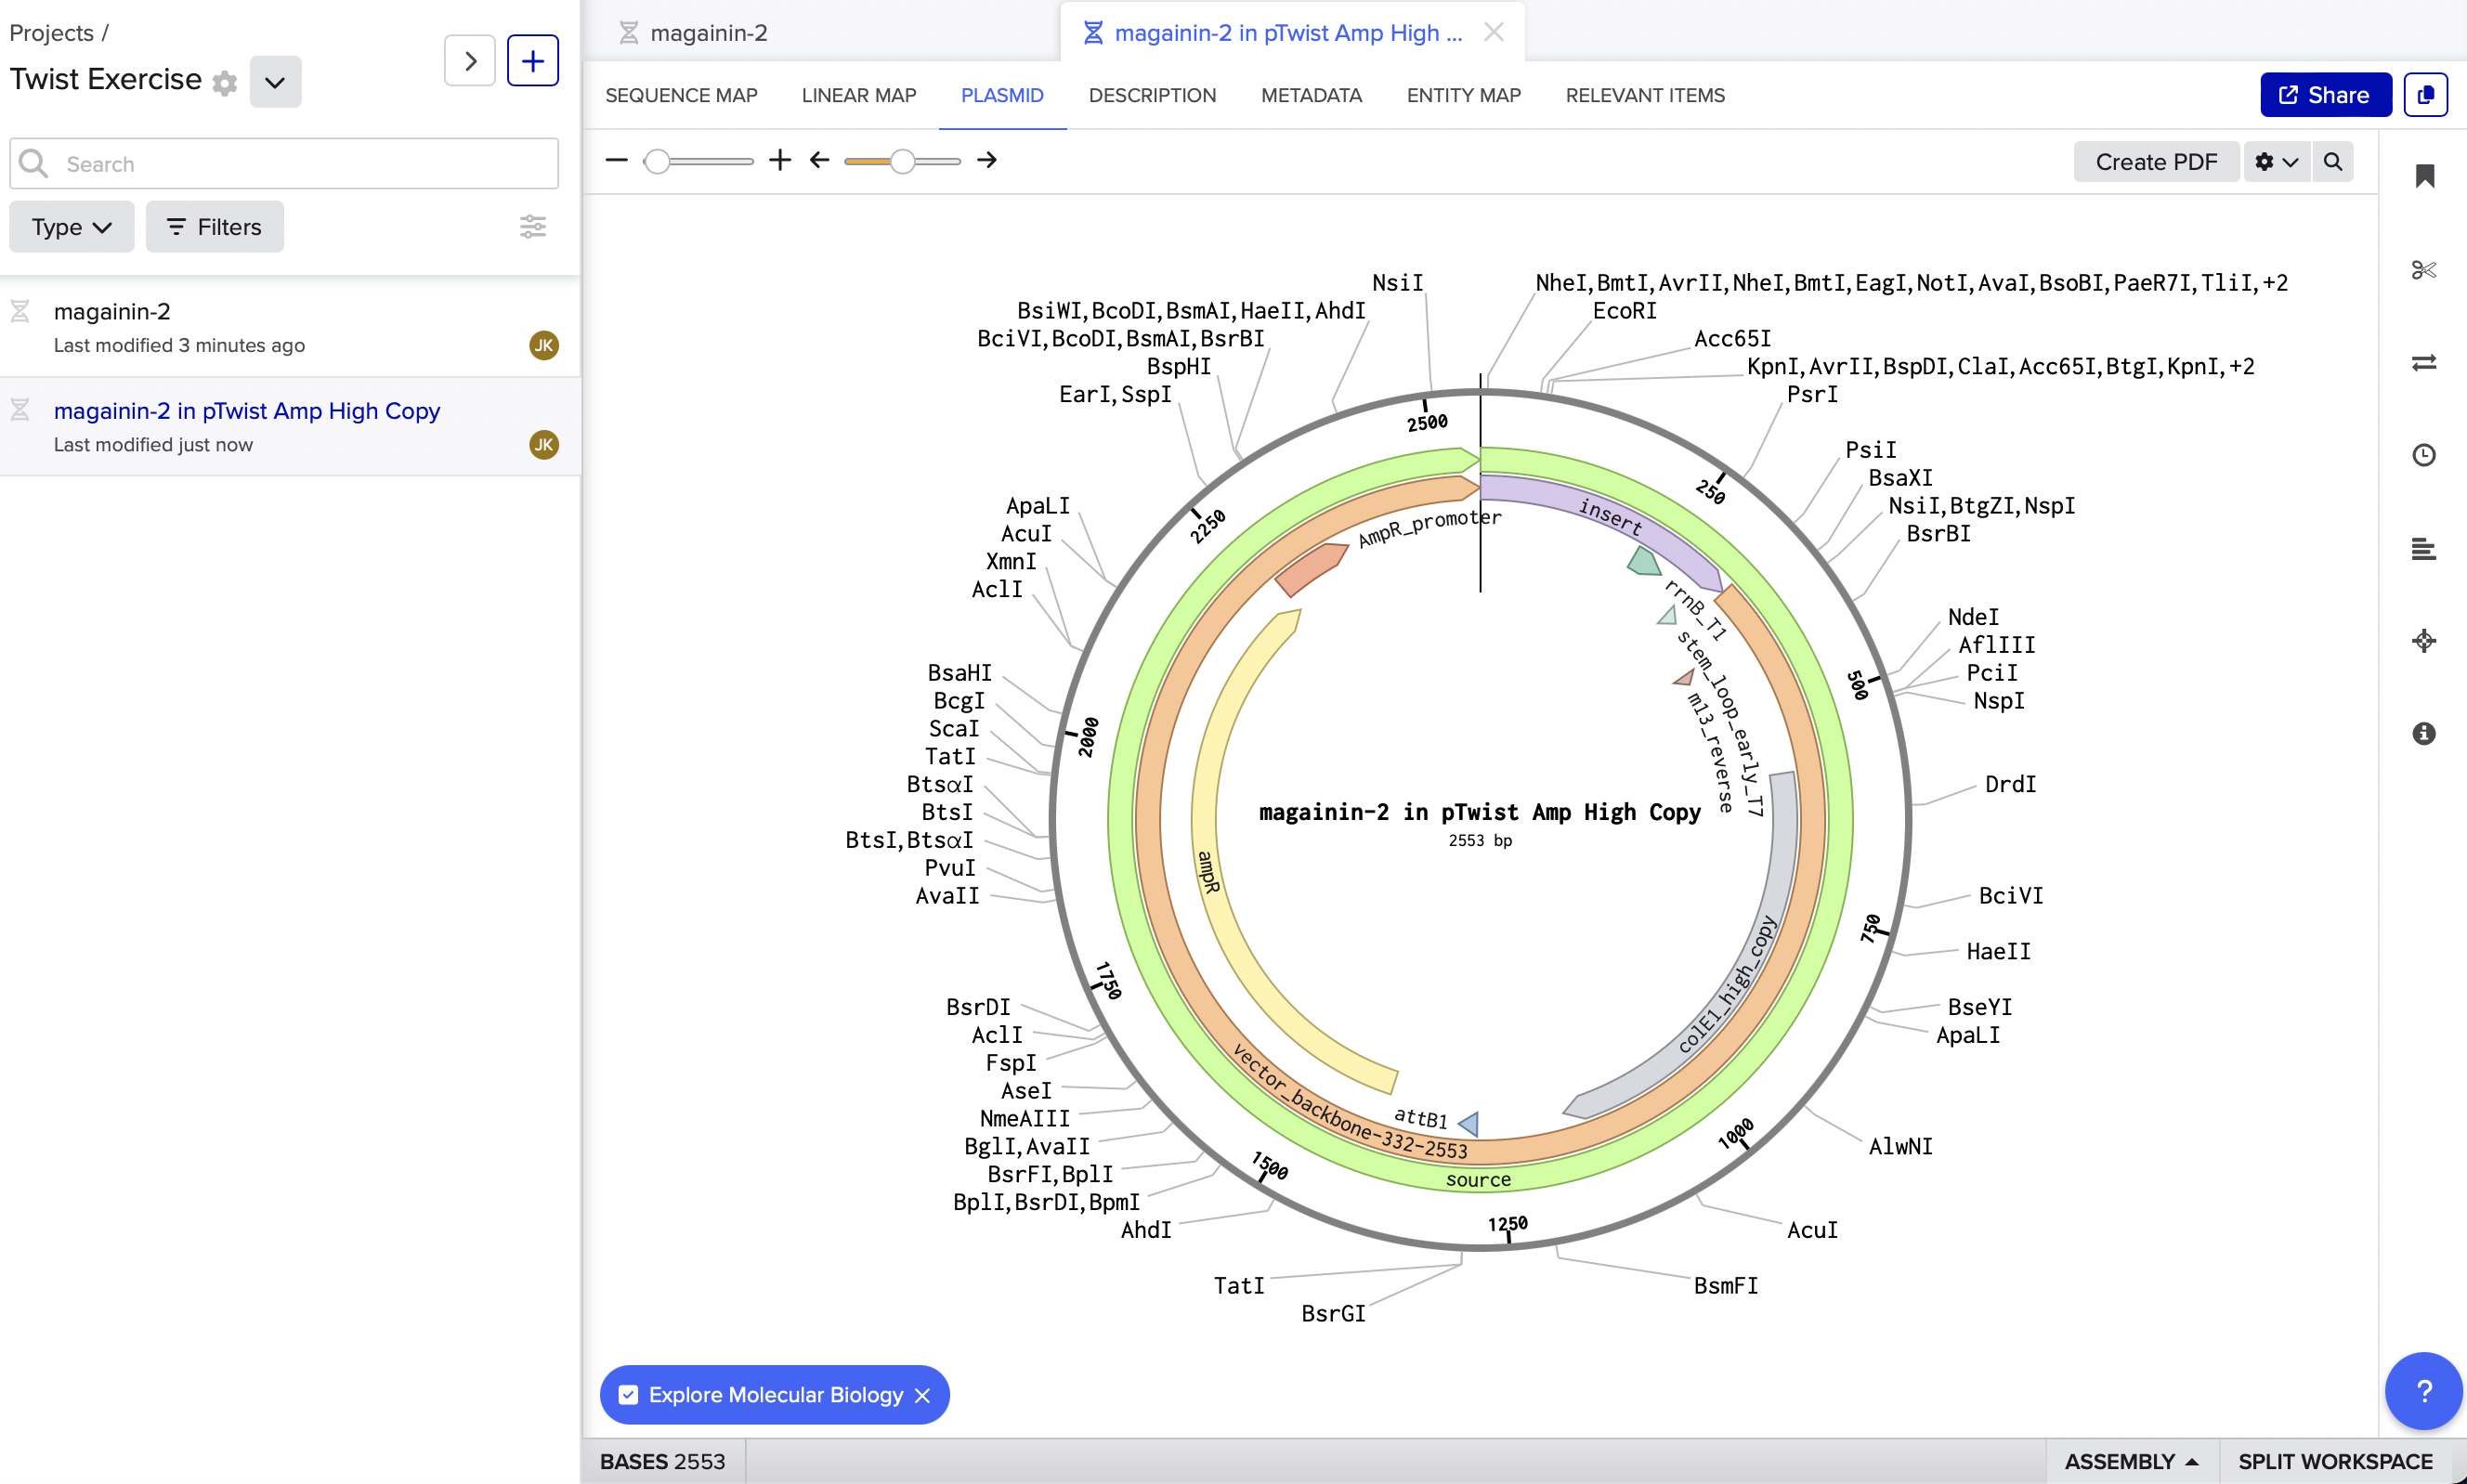
Task: Click the BsrGI restriction site label
Action: 1333,1313
